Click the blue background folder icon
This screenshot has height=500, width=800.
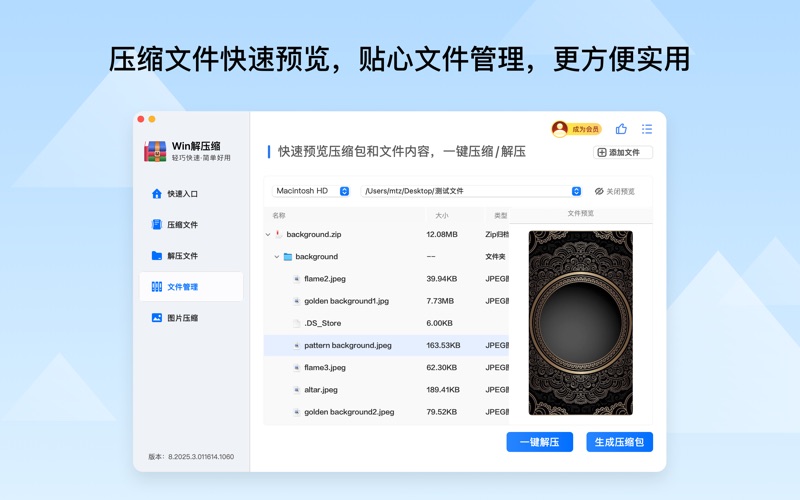point(288,257)
